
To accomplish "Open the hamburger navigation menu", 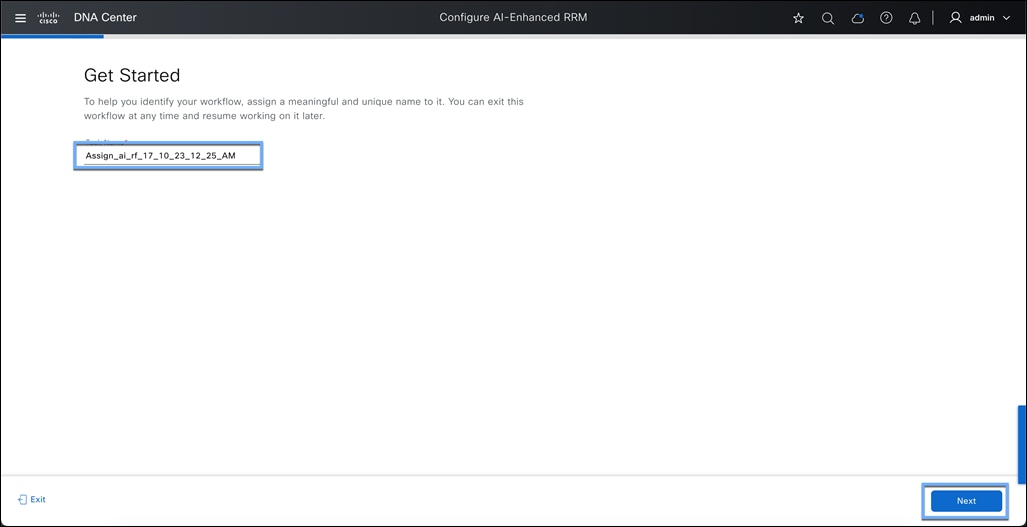I will (20, 18).
